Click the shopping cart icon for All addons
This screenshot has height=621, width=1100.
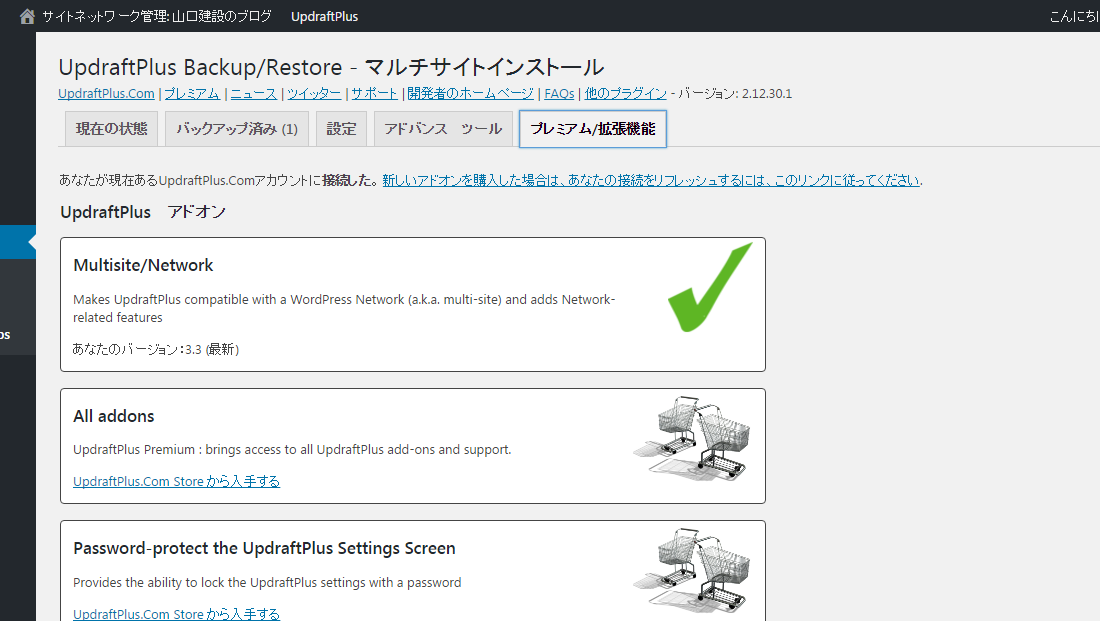point(694,437)
